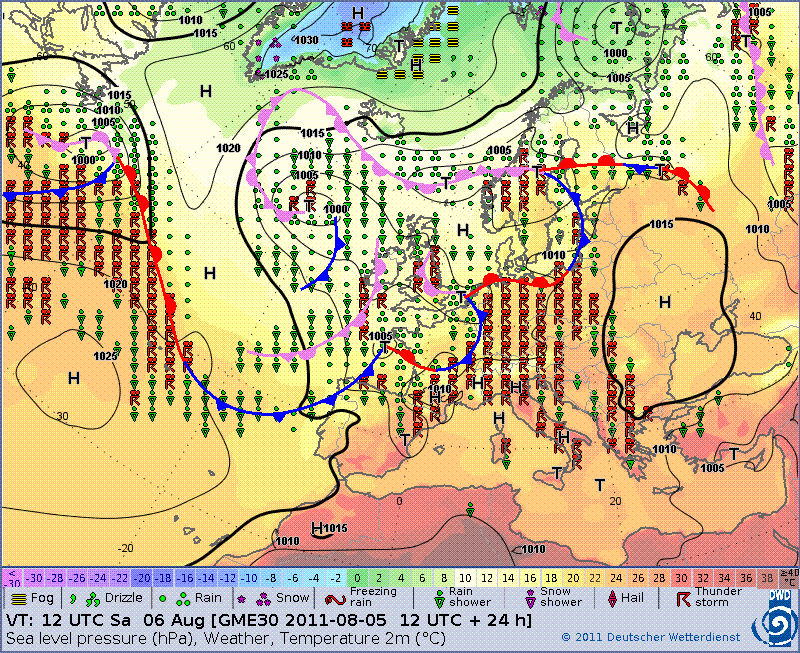The width and height of the screenshot is (800, 653).
Task: Click the Snow shower legend symbol
Action: point(531,598)
